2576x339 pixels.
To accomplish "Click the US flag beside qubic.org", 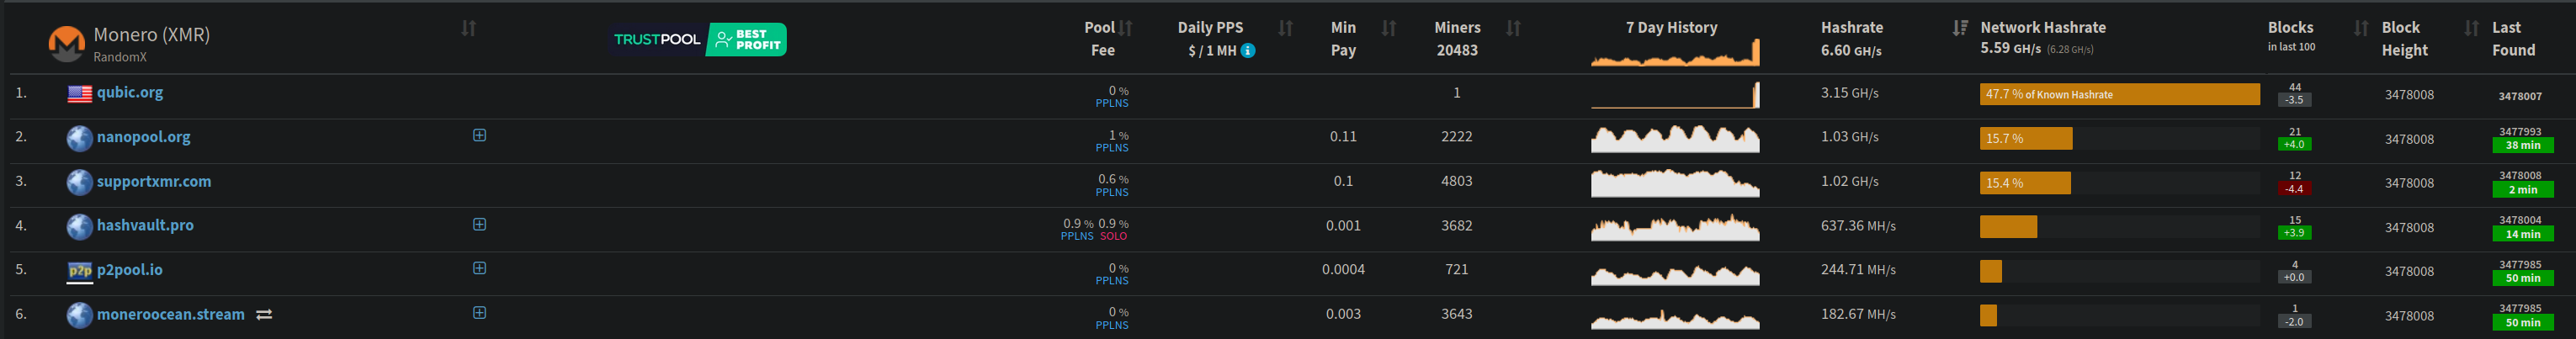I will click(x=80, y=94).
